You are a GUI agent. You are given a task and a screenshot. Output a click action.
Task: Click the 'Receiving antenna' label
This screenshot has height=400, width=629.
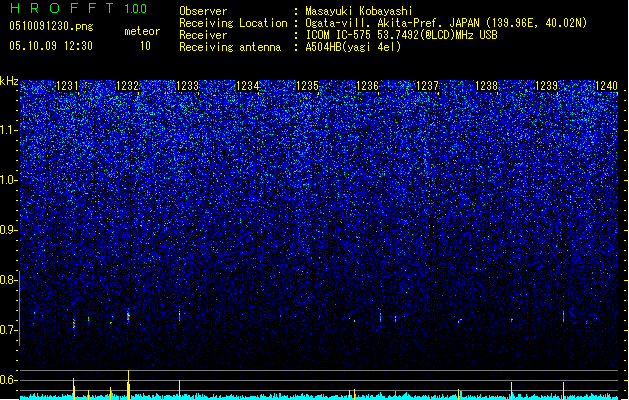click(x=230, y=47)
